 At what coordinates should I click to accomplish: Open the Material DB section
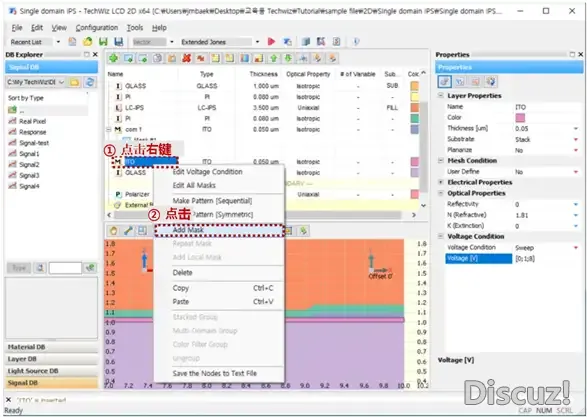(x=51, y=347)
